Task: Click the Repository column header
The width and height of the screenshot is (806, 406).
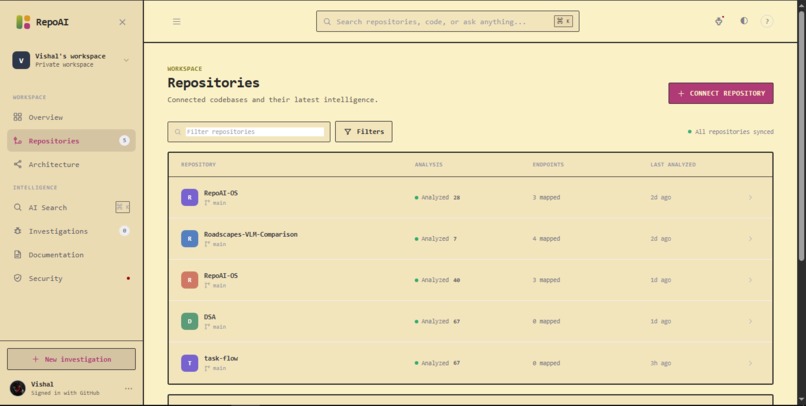Action: (x=198, y=164)
